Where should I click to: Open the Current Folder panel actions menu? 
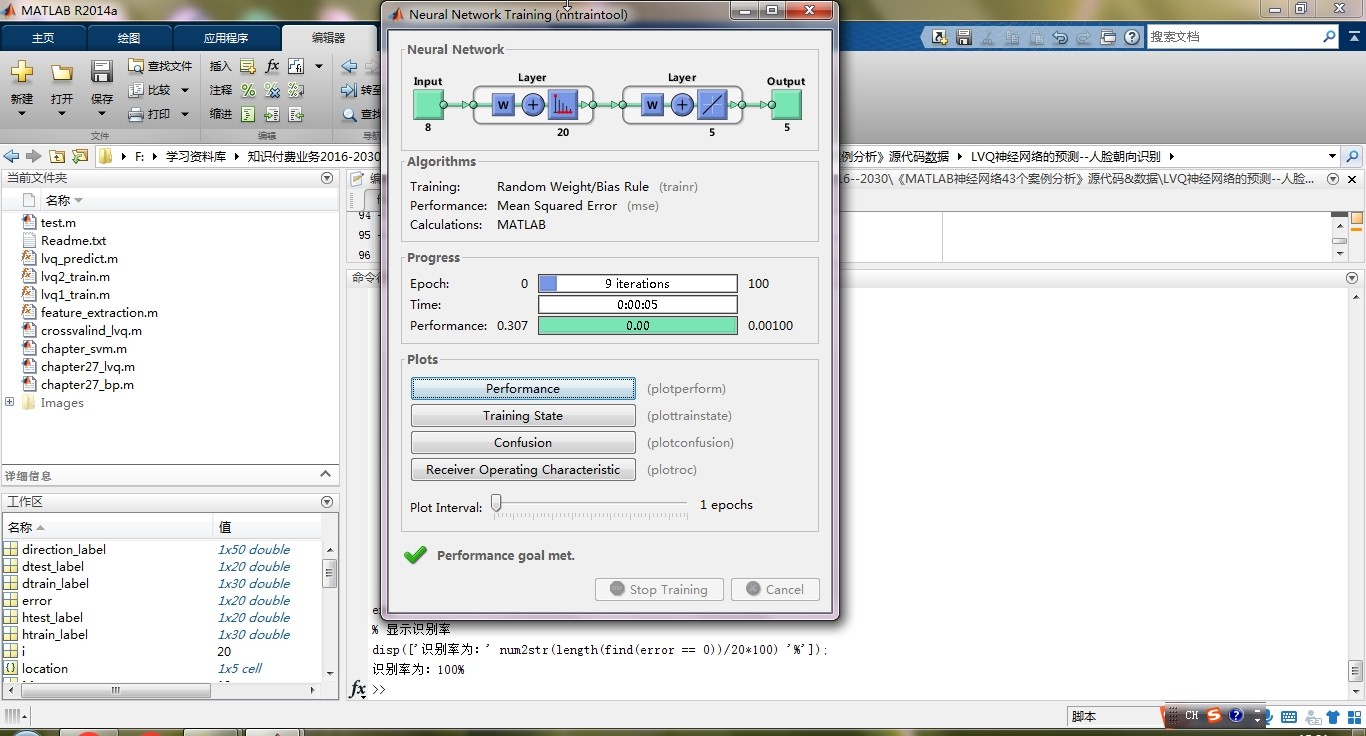click(327, 178)
